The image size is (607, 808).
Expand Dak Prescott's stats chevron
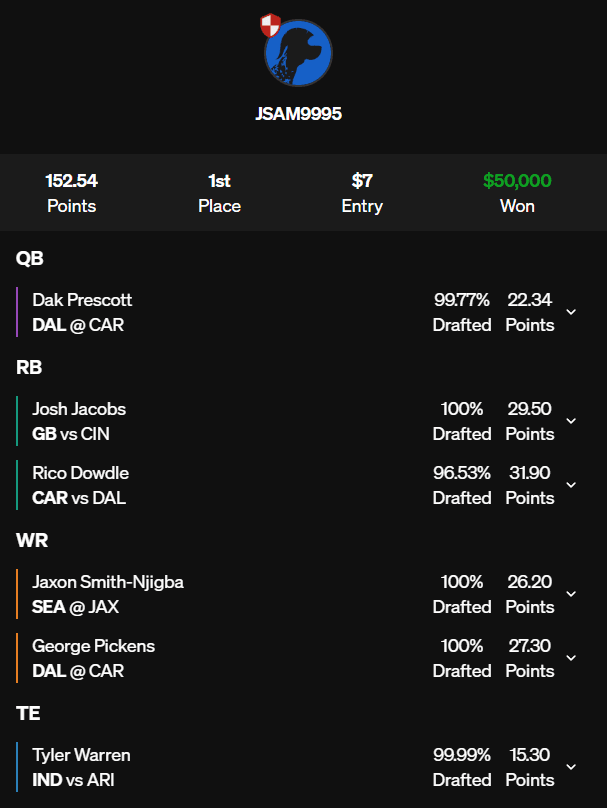(x=571, y=312)
